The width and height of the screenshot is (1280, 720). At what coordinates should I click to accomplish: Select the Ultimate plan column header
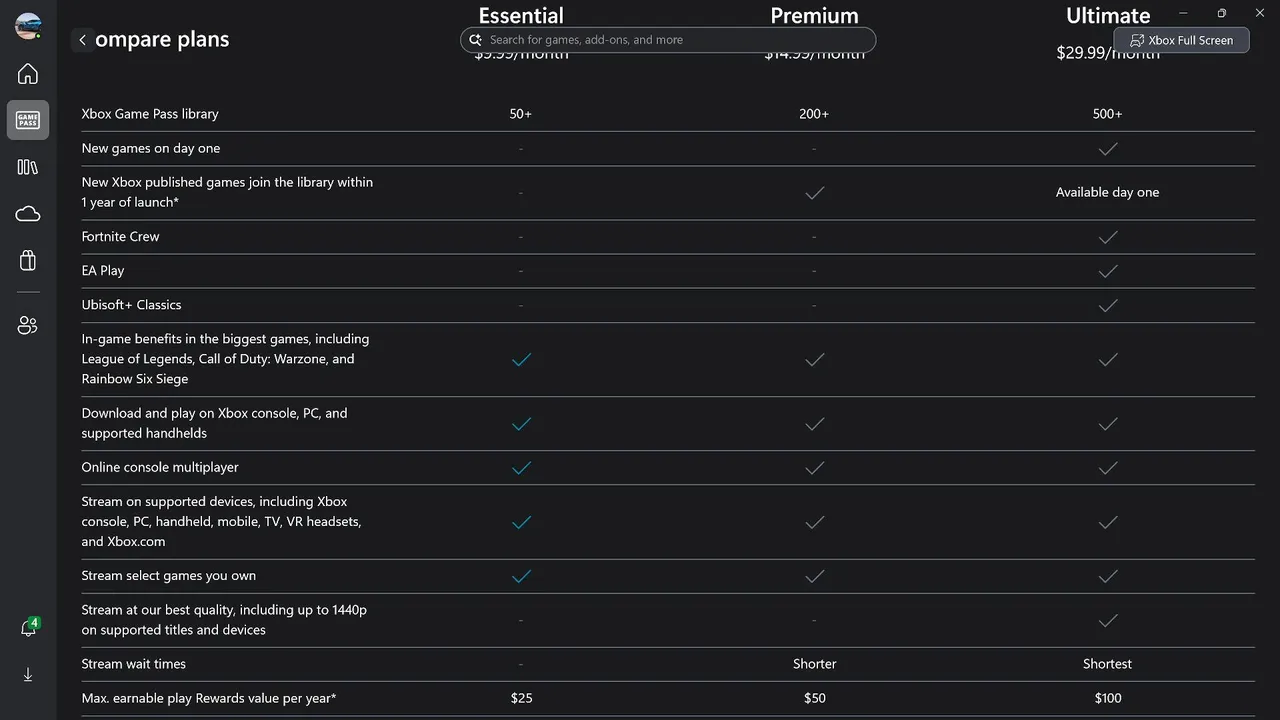pyautogui.click(x=1108, y=16)
